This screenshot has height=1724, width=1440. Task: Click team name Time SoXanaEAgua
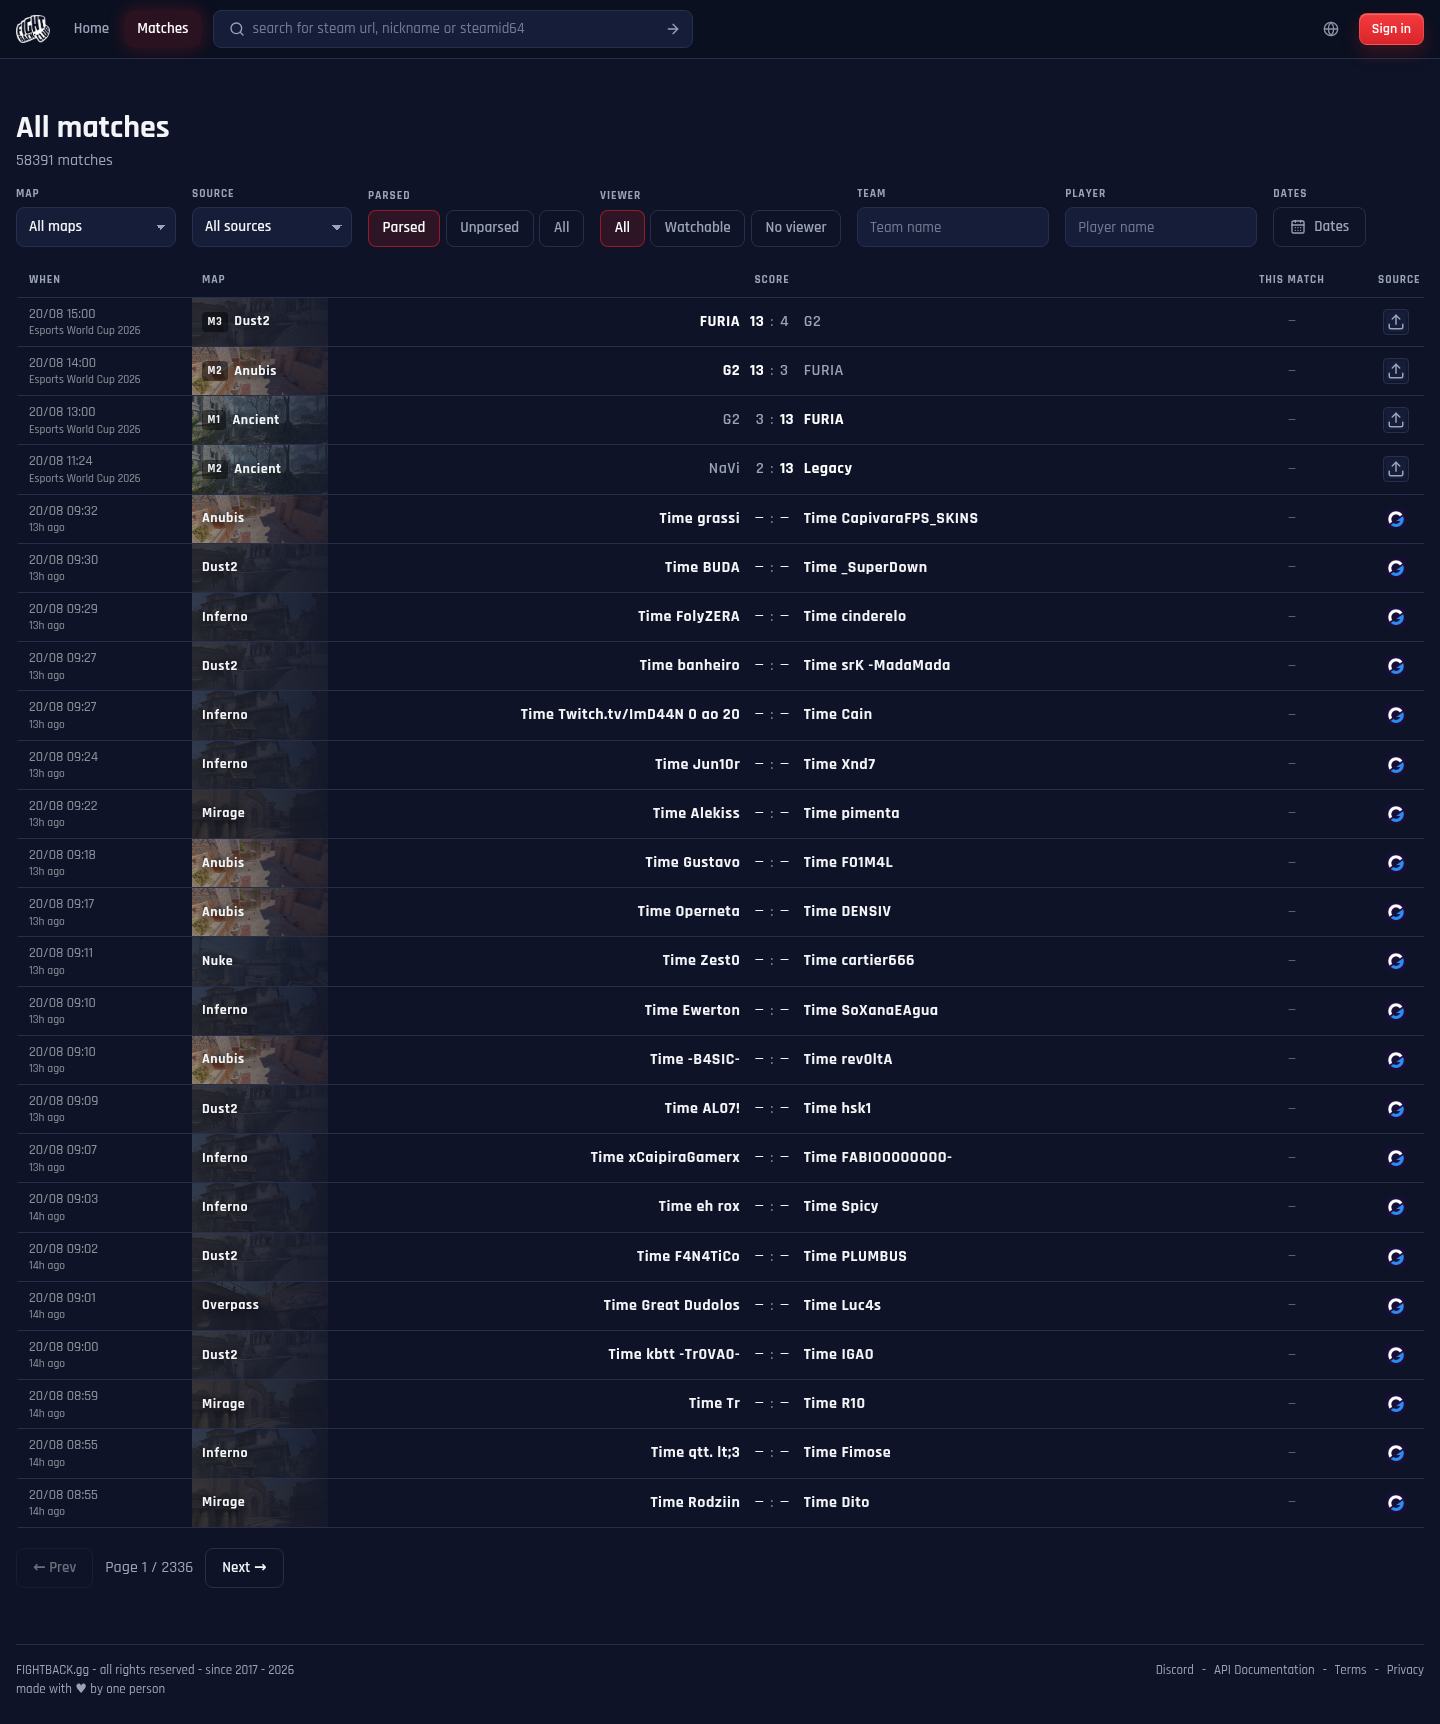pyautogui.click(x=871, y=1010)
